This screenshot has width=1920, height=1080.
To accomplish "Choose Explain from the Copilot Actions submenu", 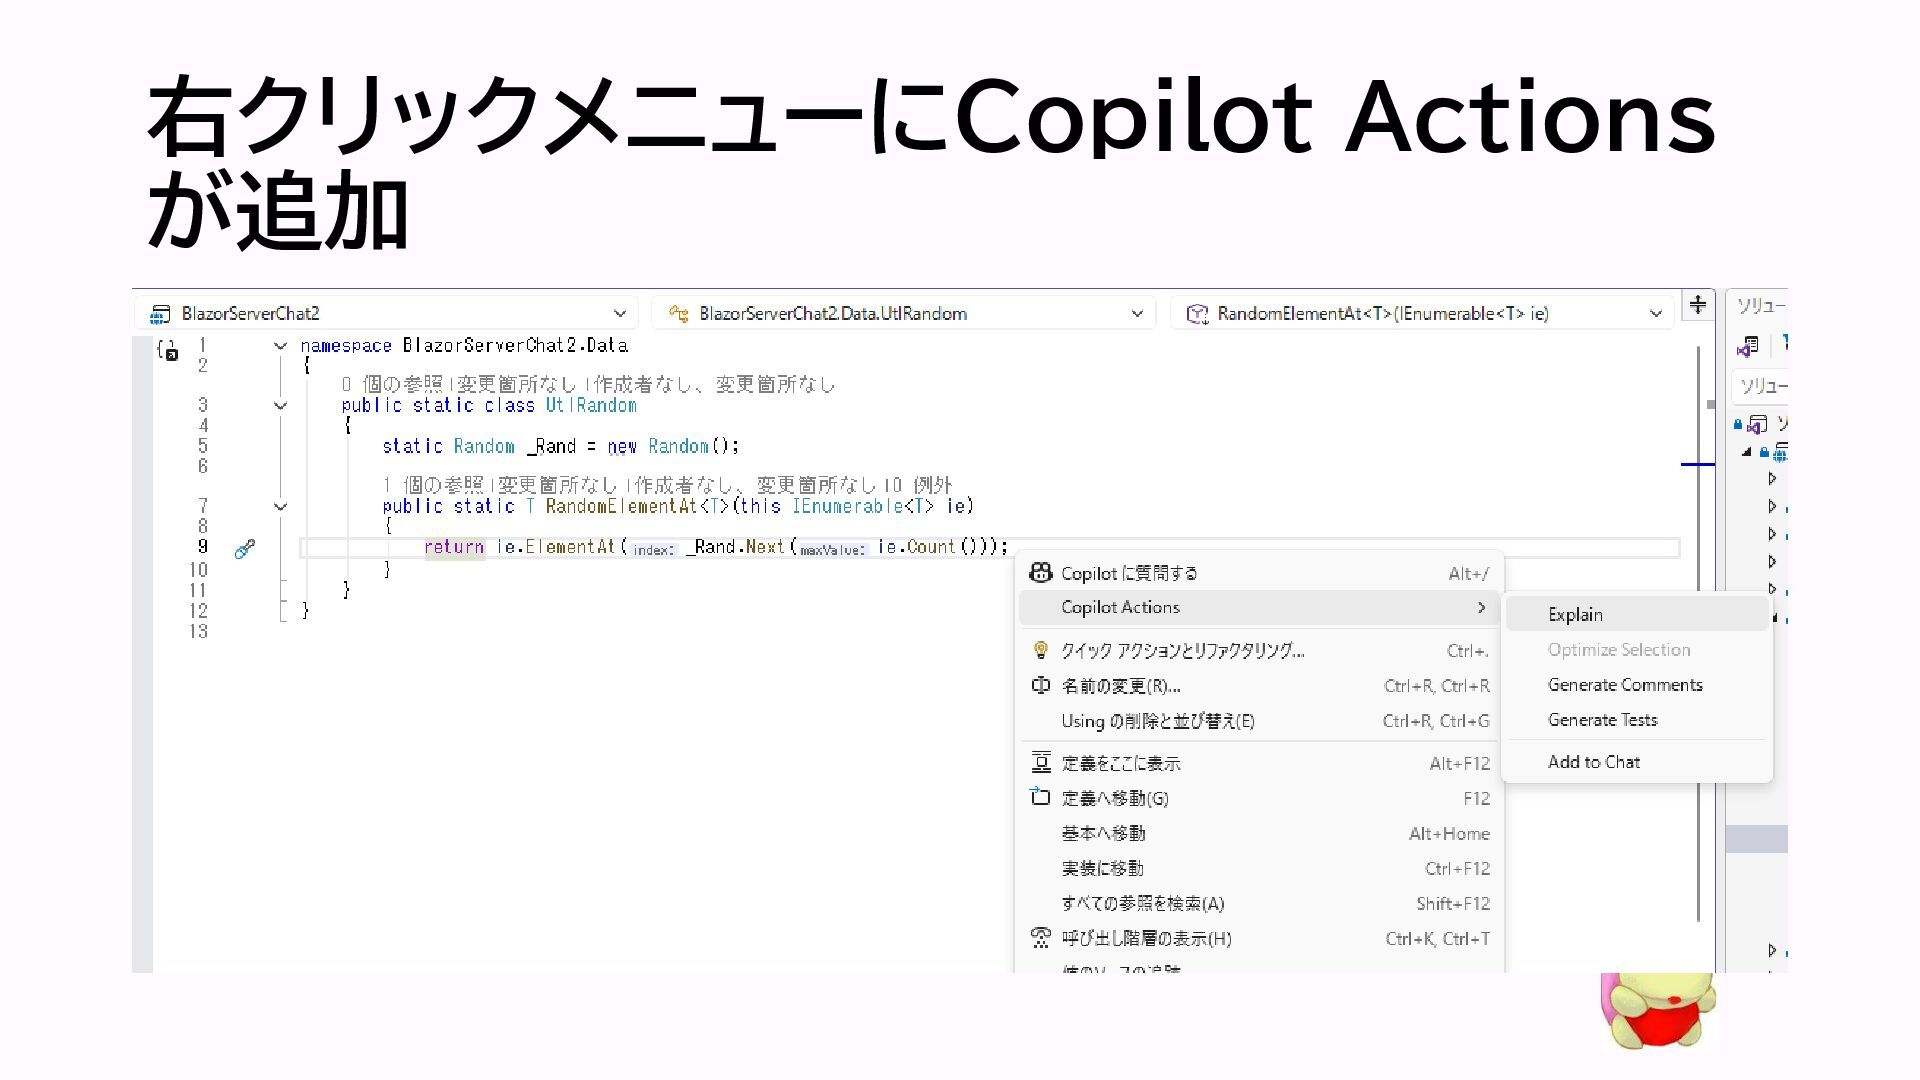I will point(1637,614).
